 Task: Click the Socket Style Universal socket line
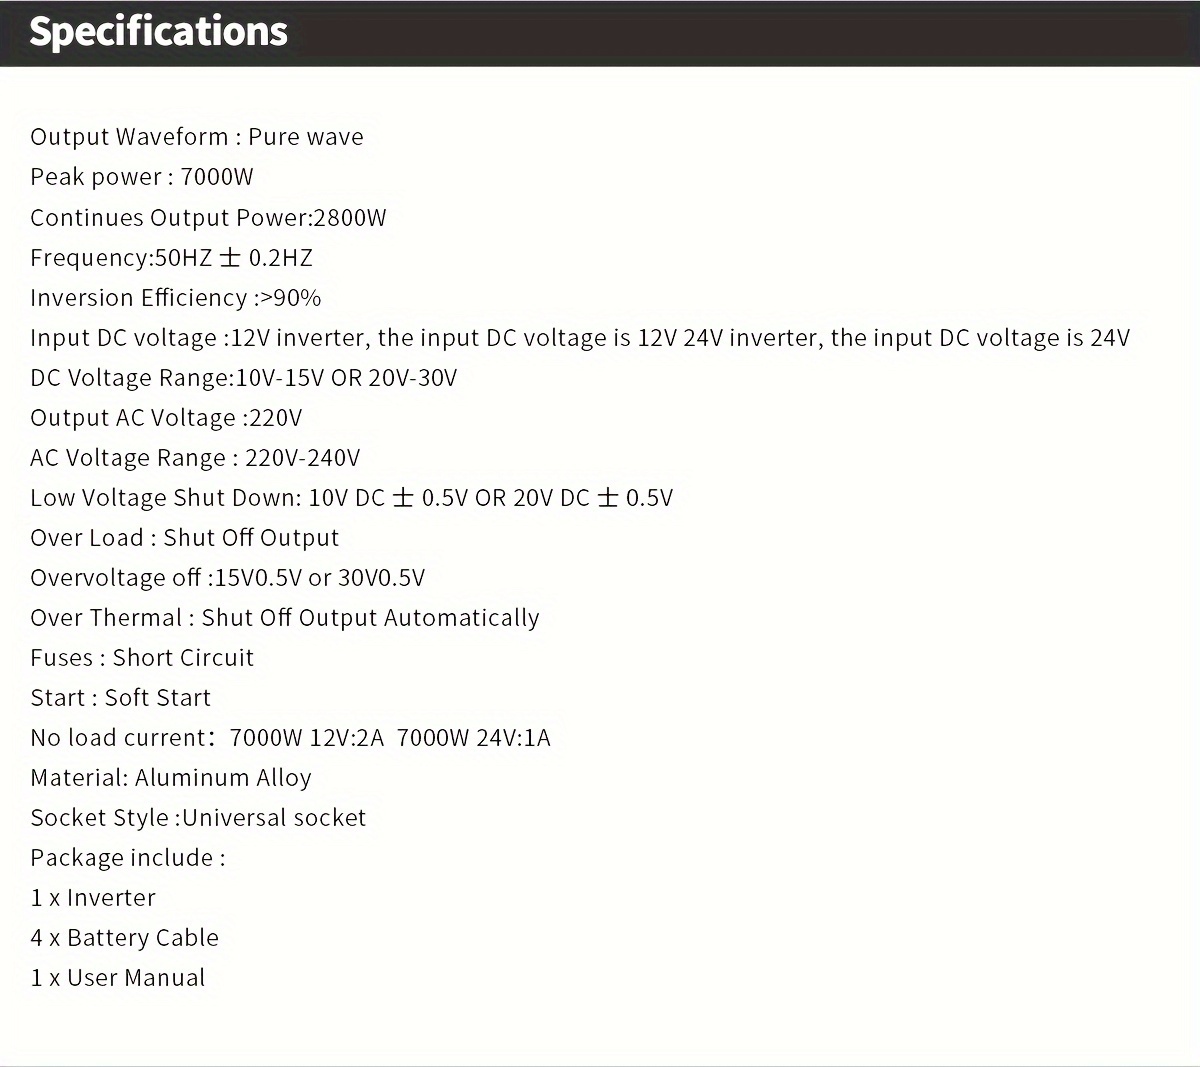point(198,818)
